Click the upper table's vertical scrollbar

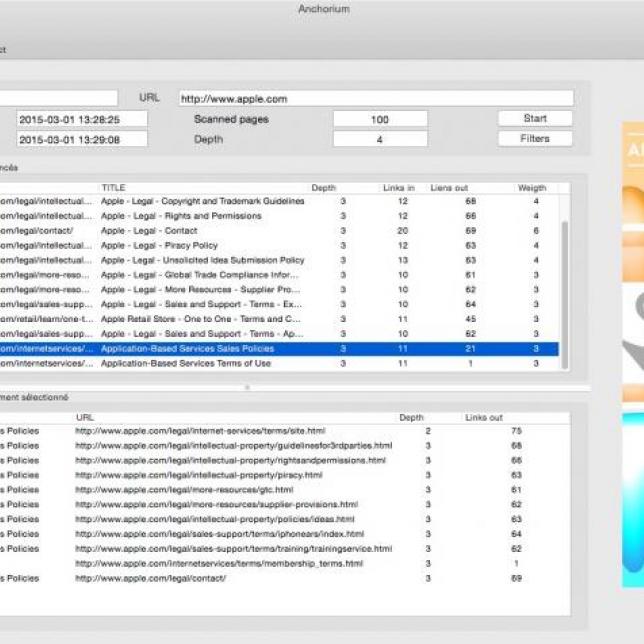tap(565, 290)
